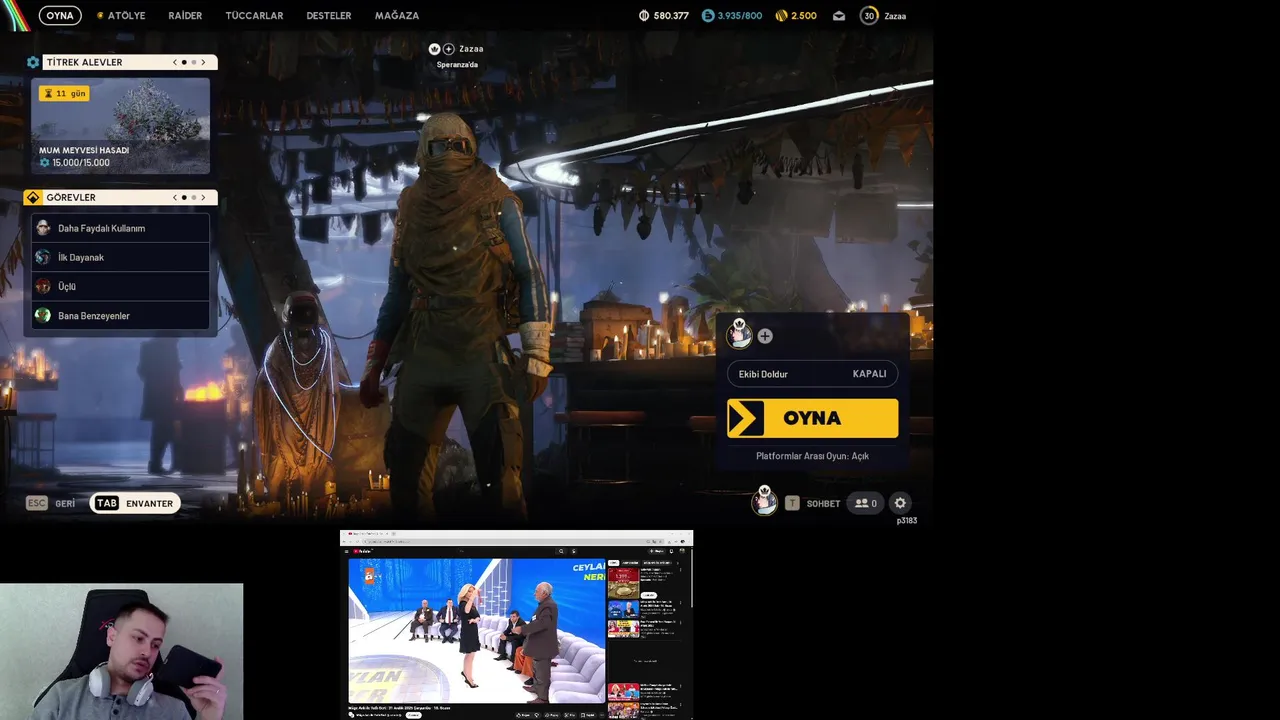Click the trader icon beside Daha Faydalı Kullanım
Image resolution: width=1280 pixels, height=720 pixels.
pos(43,228)
